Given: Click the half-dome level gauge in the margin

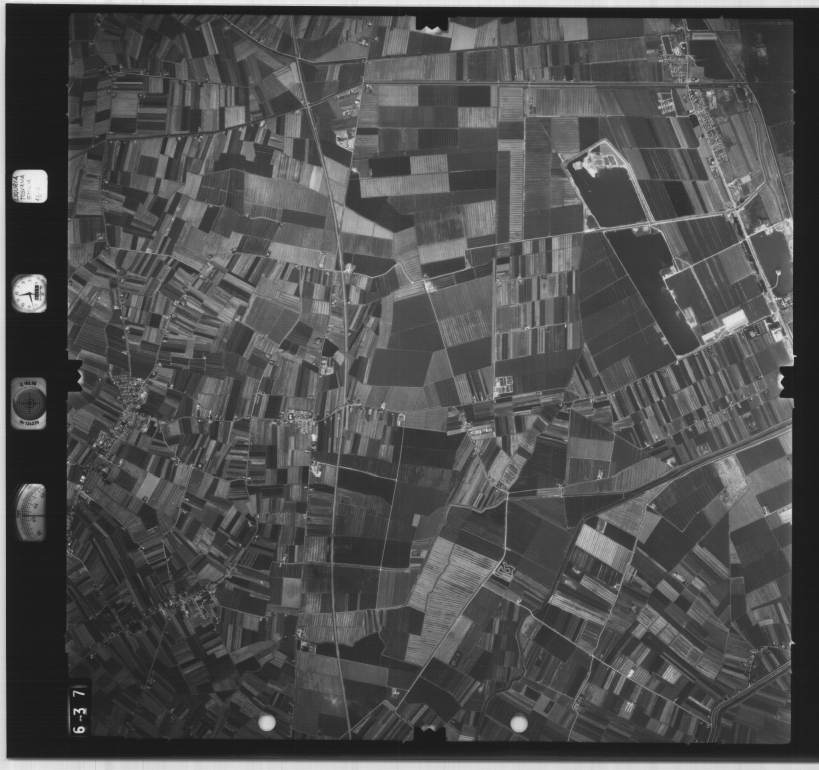Looking at the screenshot, I should coord(31,511).
